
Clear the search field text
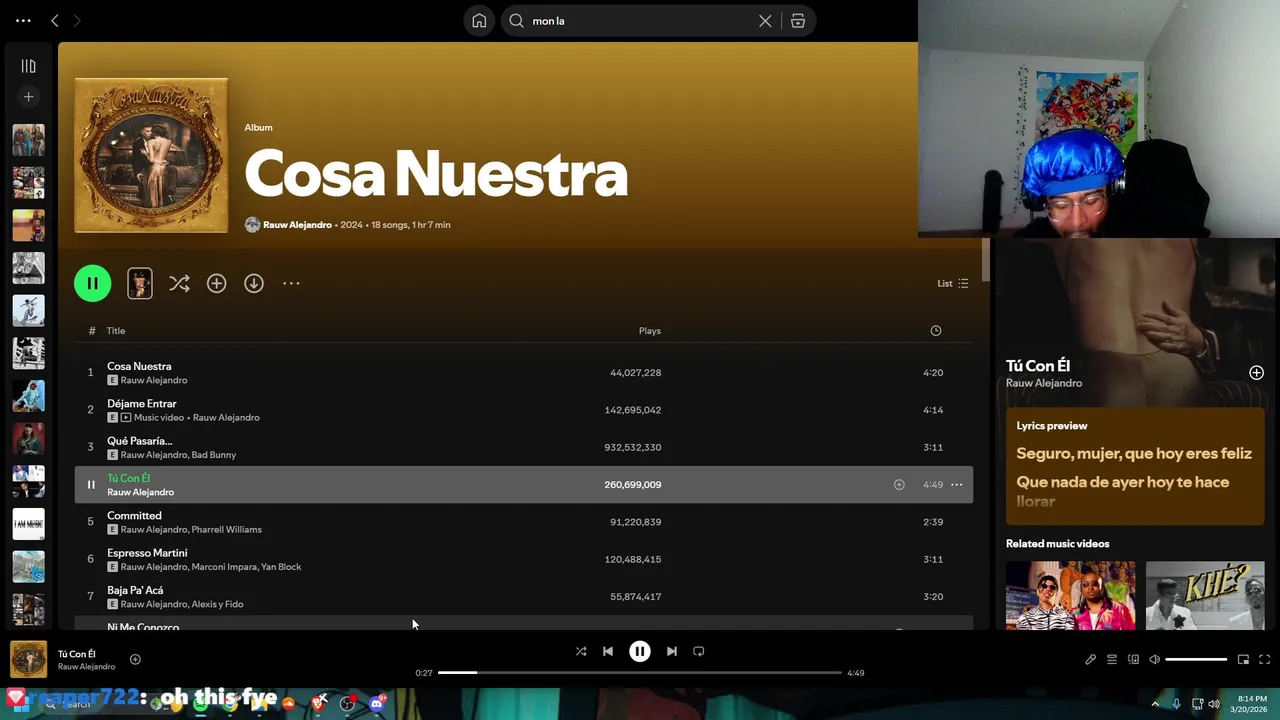[x=765, y=21]
